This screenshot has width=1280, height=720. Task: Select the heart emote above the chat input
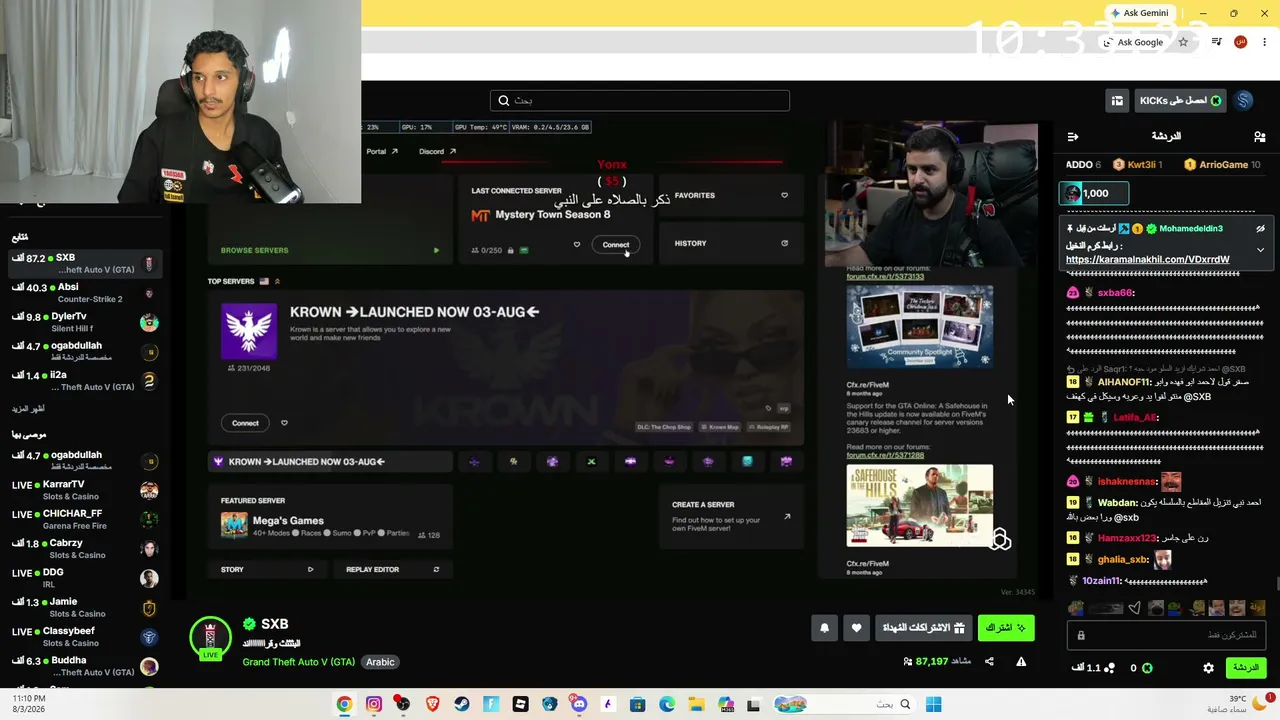[1134, 608]
